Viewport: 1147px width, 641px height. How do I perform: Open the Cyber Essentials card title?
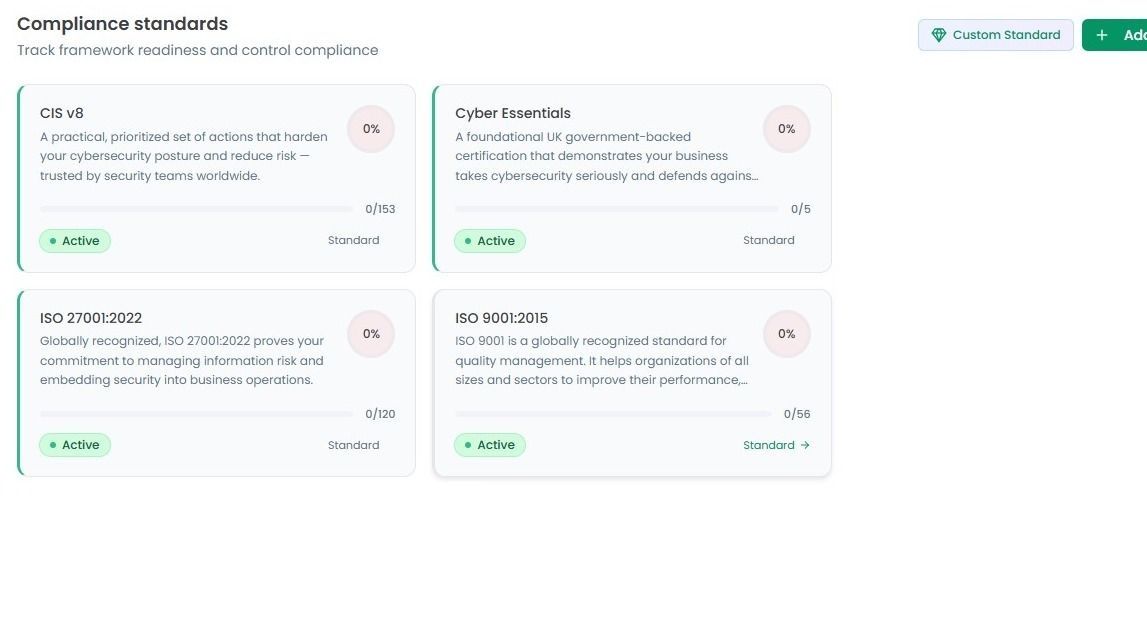pyautogui.click(x=513, y=113)
